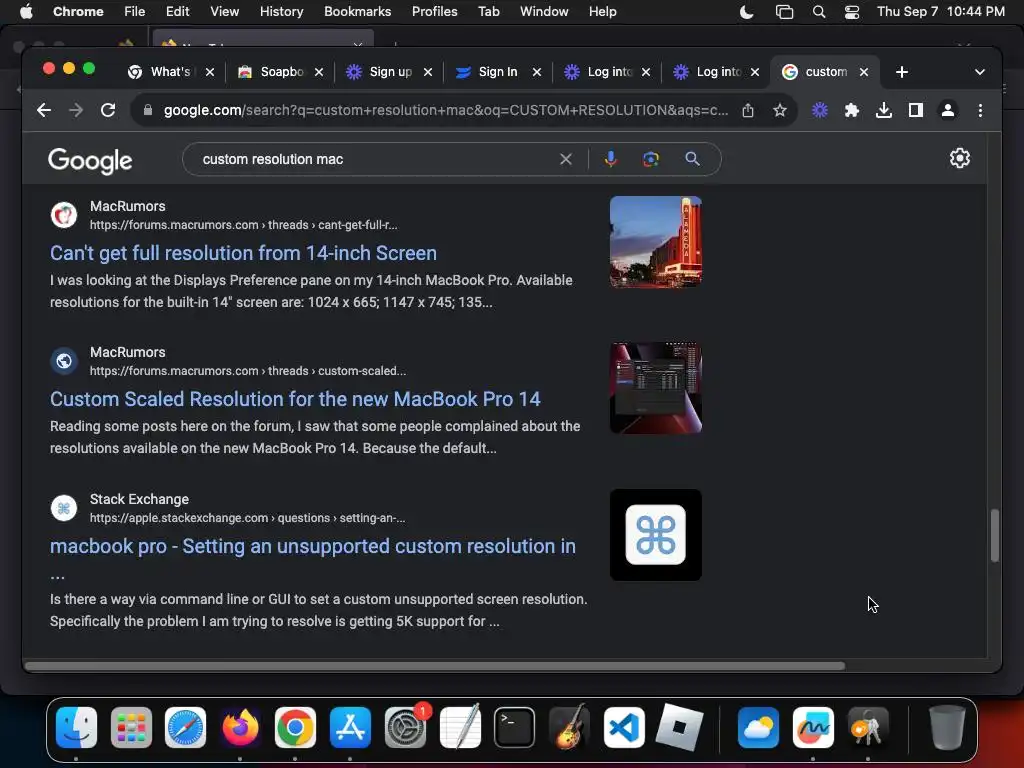This screenshot has height=768, width=1024.
Task: Expand the tab search chevron
Action: tap(980, 72)
